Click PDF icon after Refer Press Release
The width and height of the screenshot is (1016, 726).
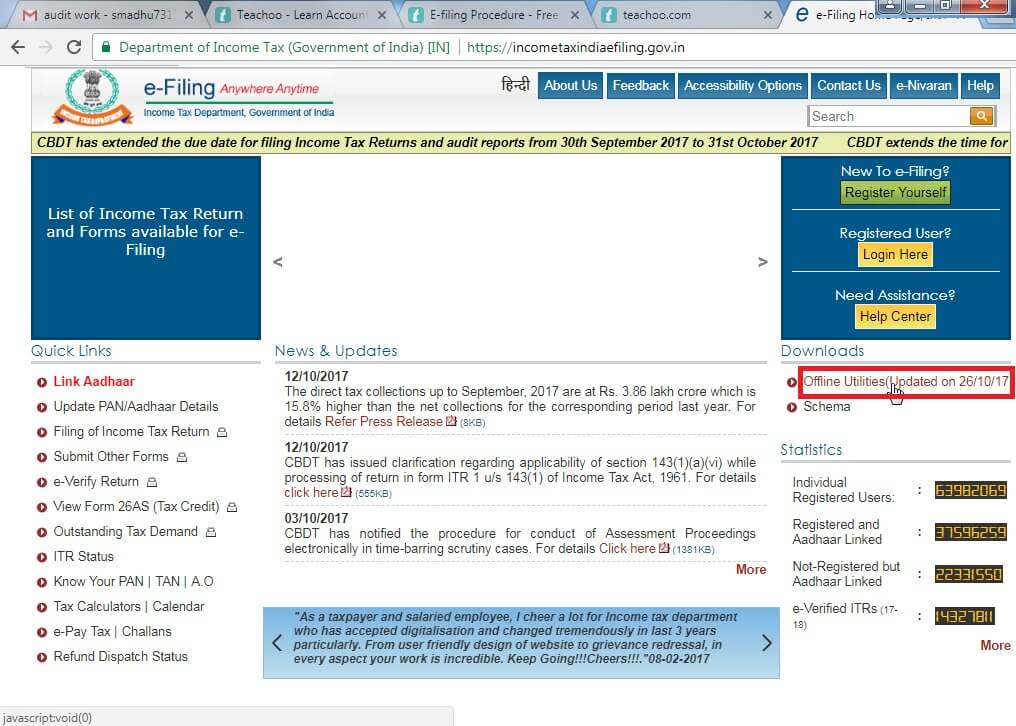click(451, 421)
